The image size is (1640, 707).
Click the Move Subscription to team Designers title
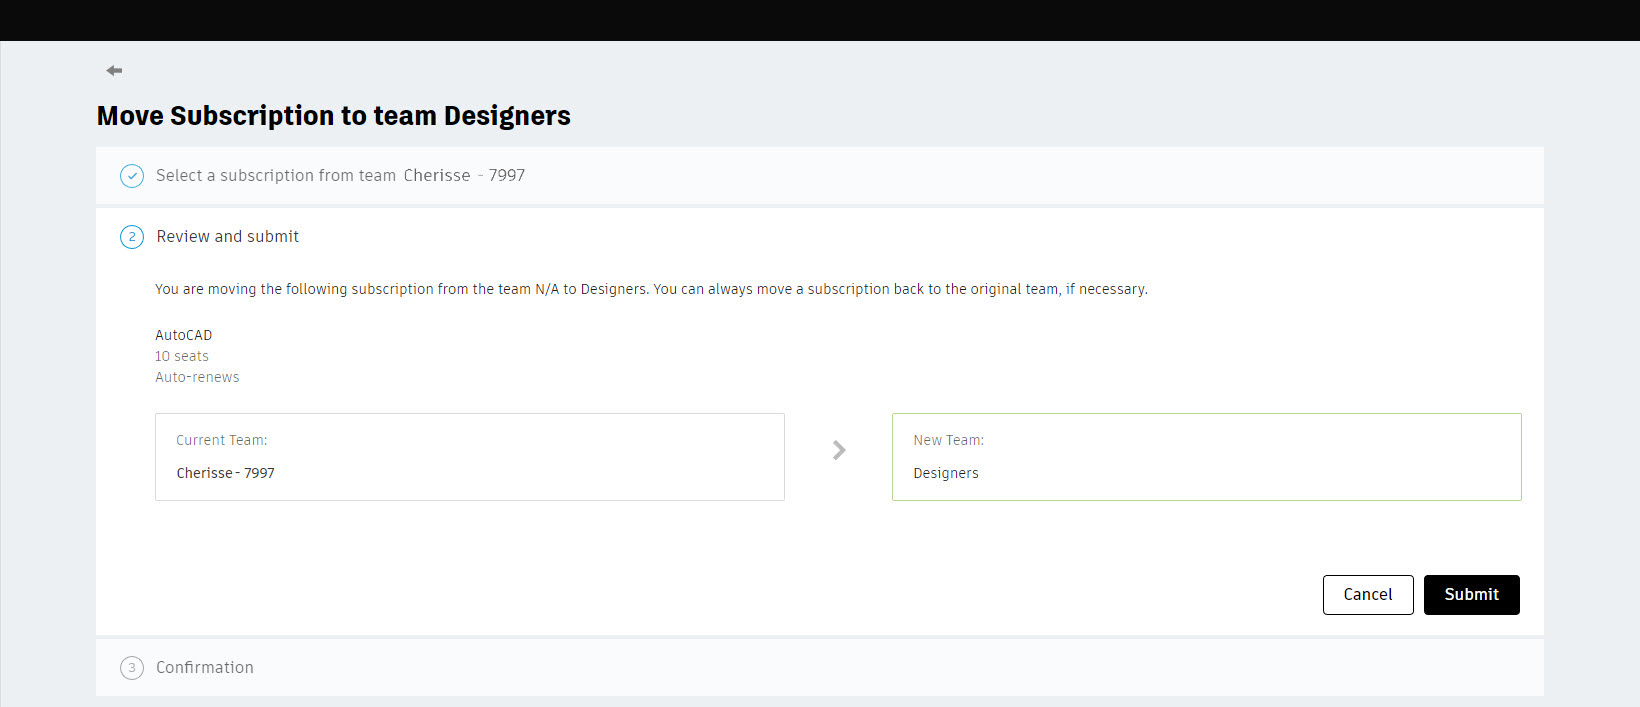[333, 116]
